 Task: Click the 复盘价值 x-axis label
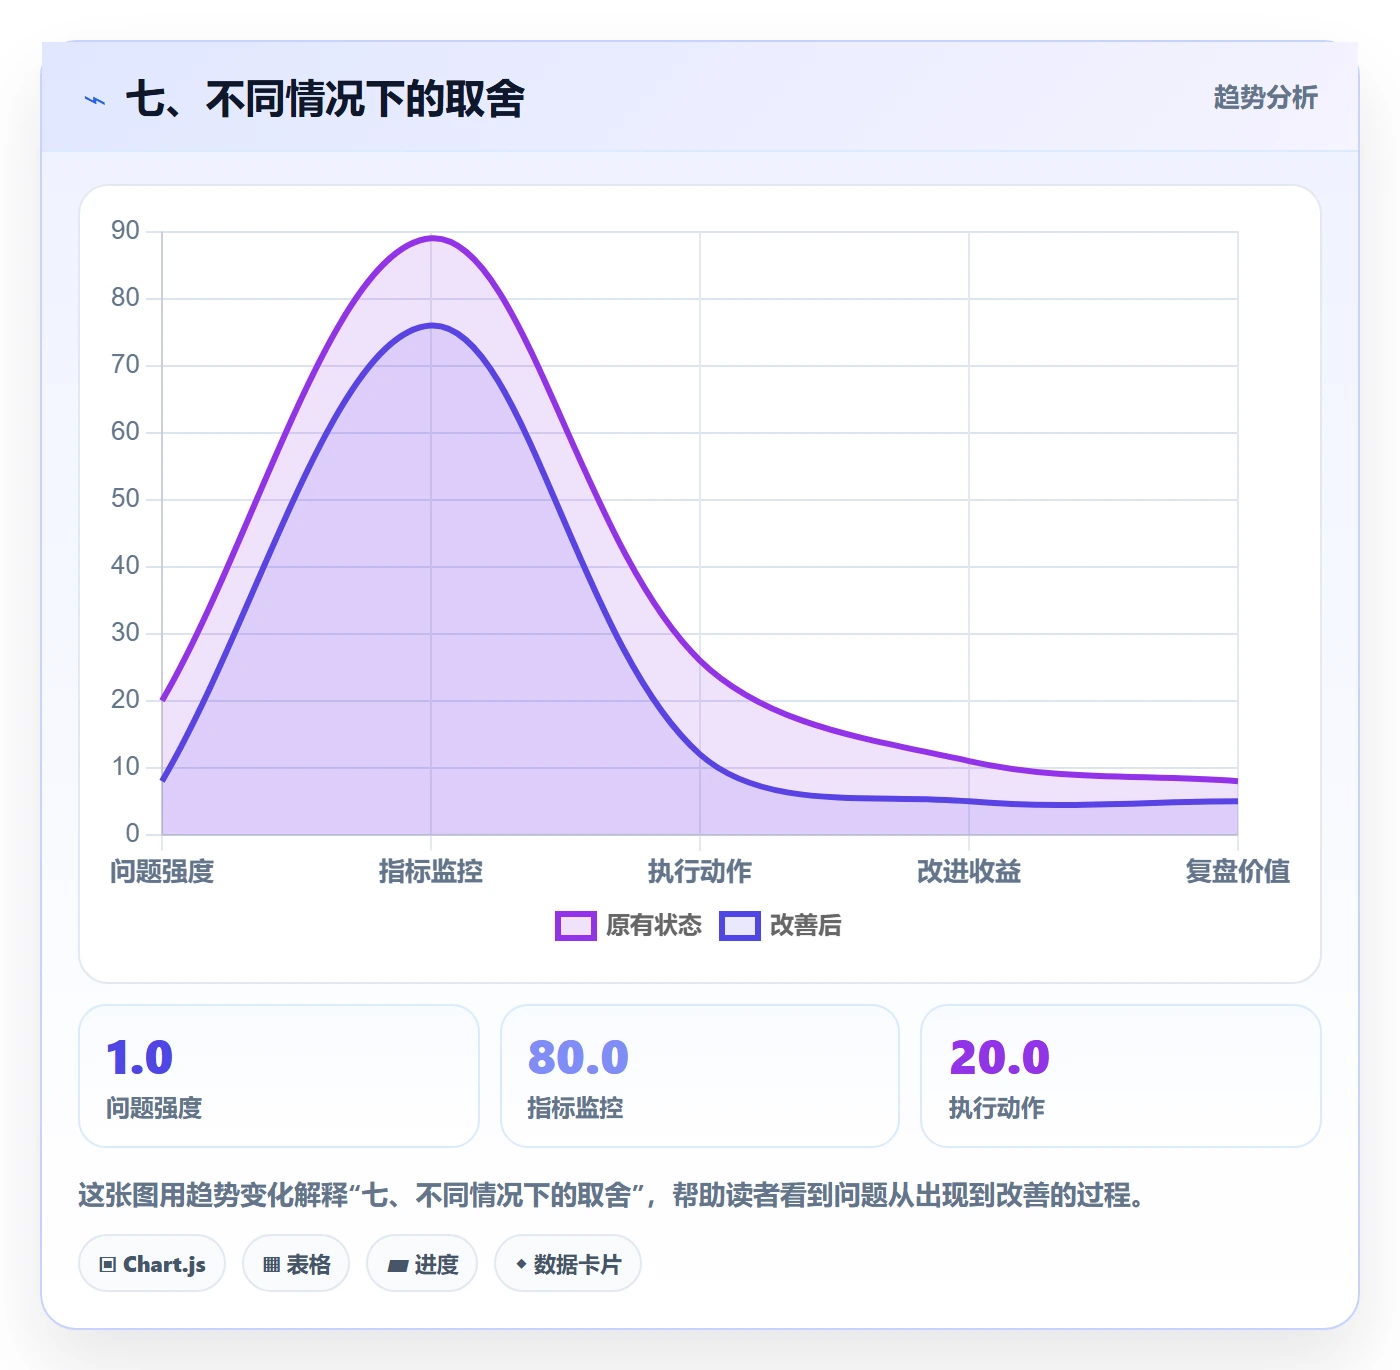(x=1238, y=872)
